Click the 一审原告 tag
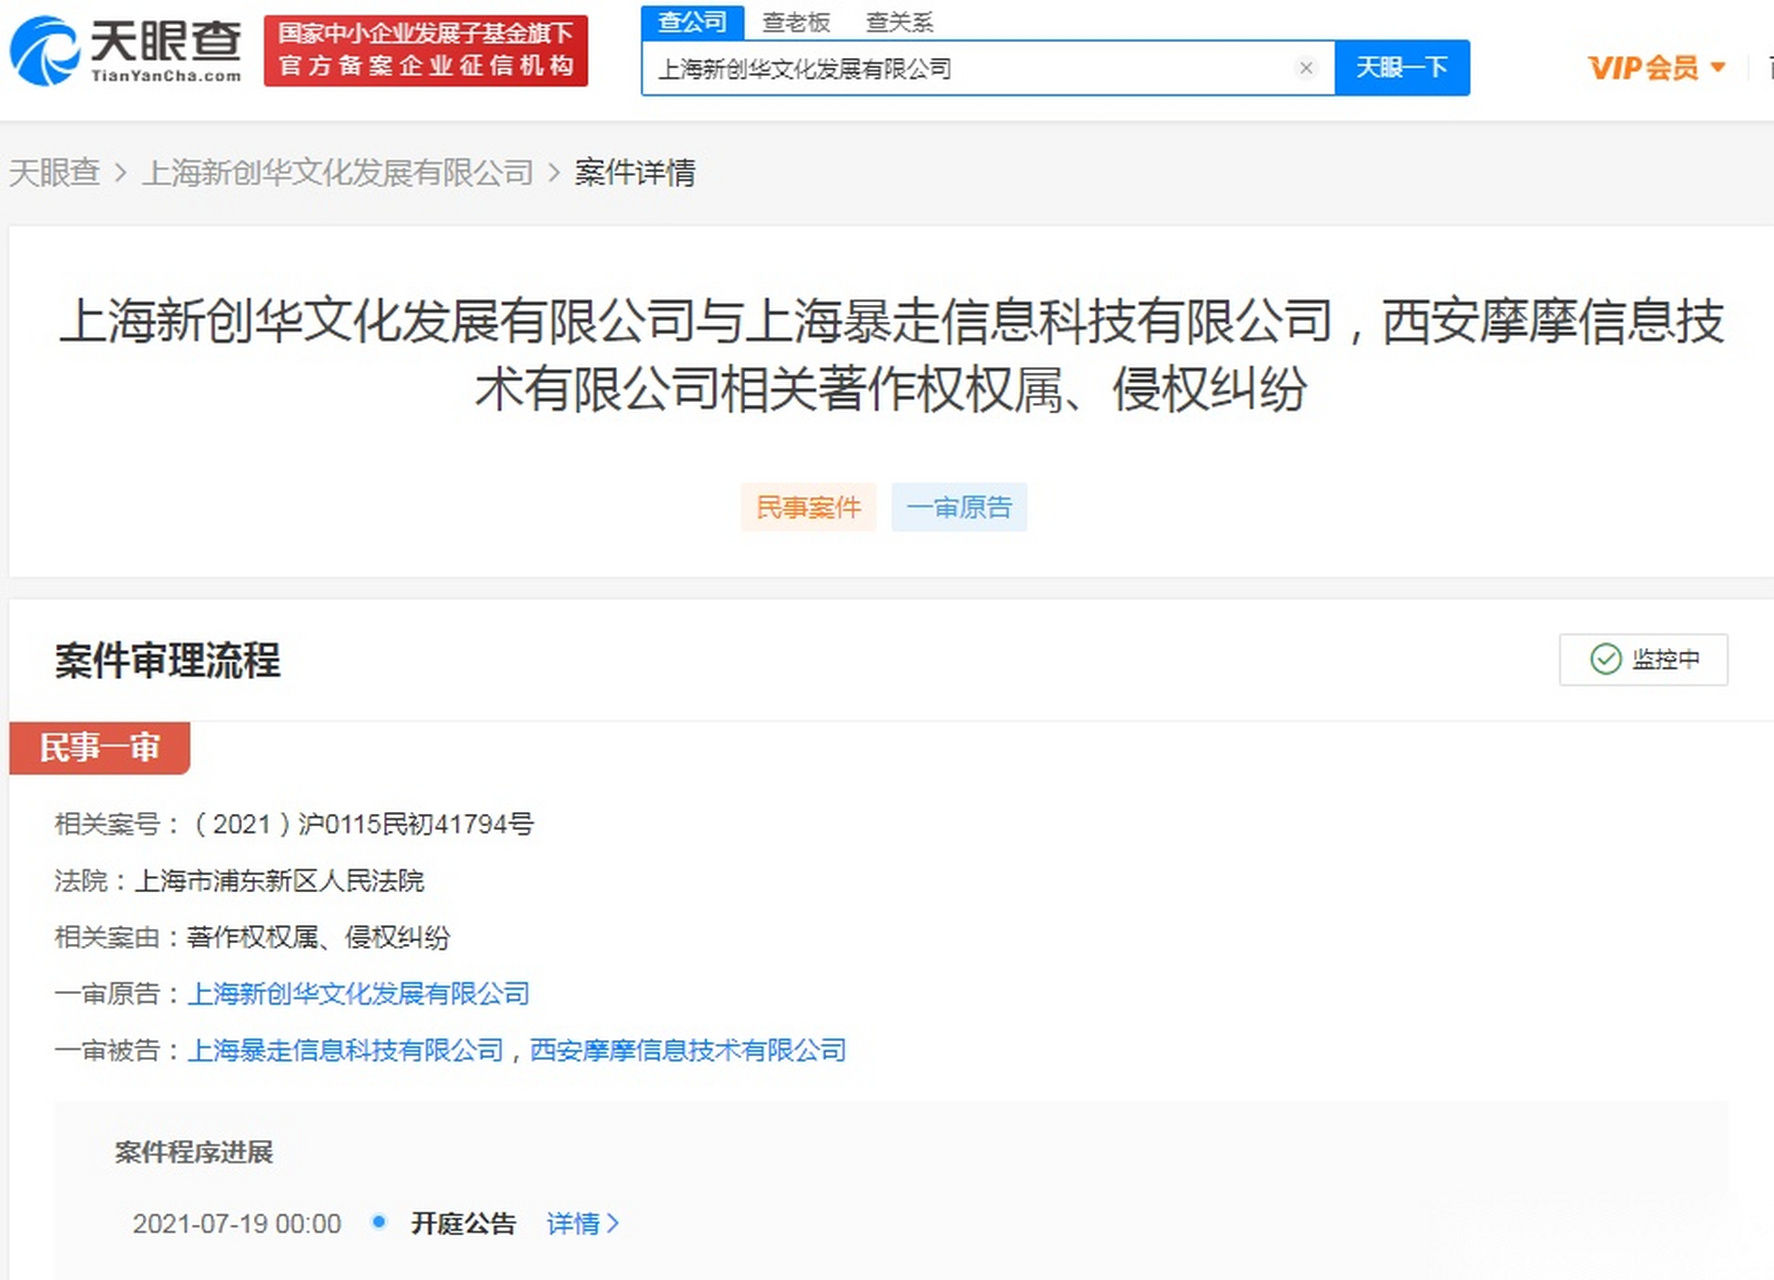The image size is (1774, 1280). pos(959,507)
